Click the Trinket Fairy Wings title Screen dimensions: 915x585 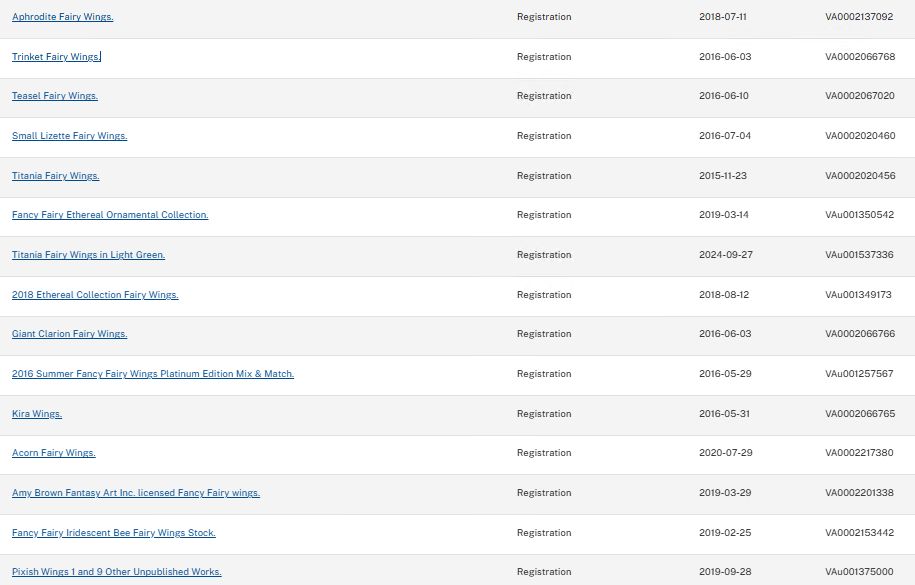[56, 57]
